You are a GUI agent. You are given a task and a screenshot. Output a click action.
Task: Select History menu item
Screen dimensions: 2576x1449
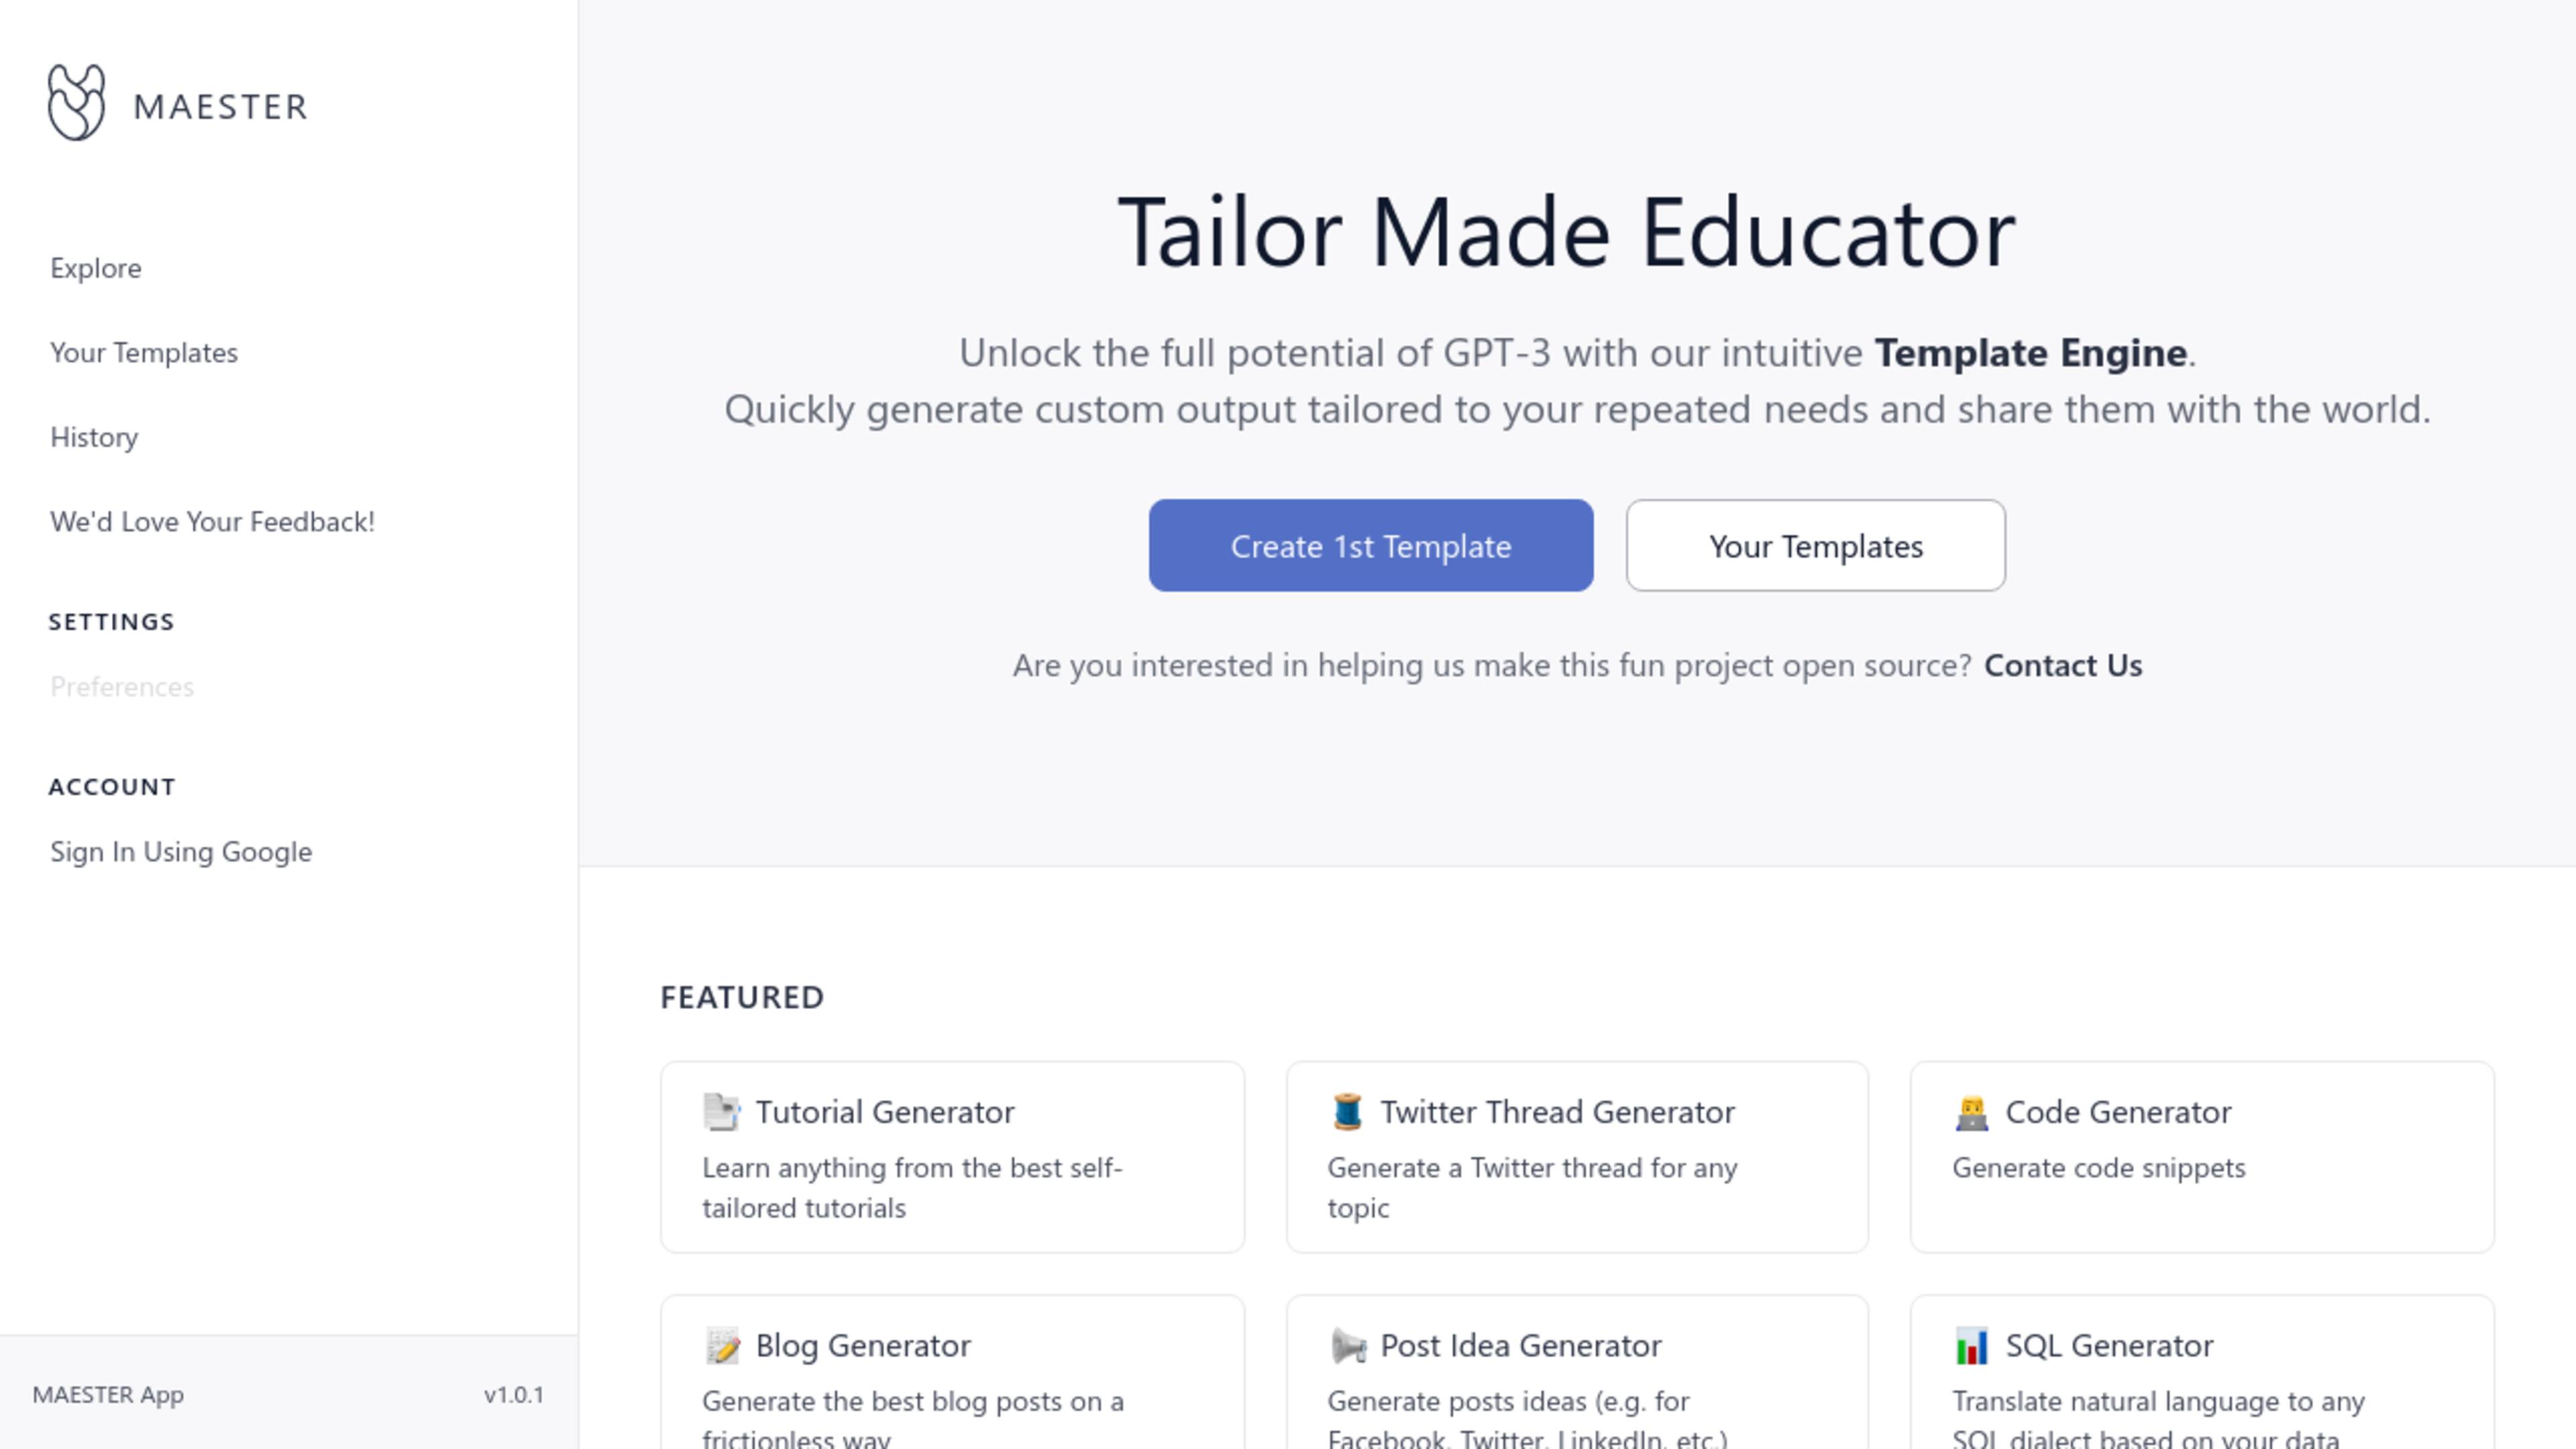(x=94, y=437)
